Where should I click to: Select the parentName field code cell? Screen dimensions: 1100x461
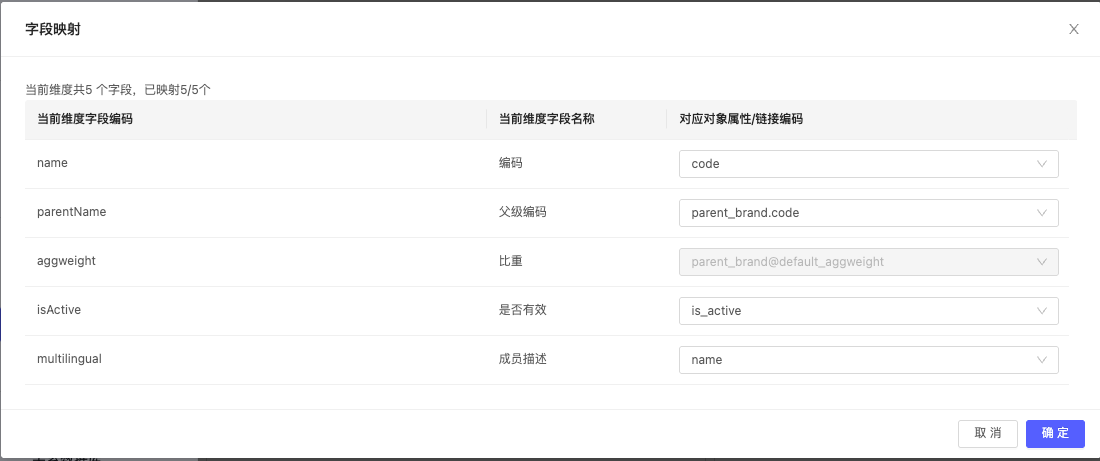click(71, 213)
